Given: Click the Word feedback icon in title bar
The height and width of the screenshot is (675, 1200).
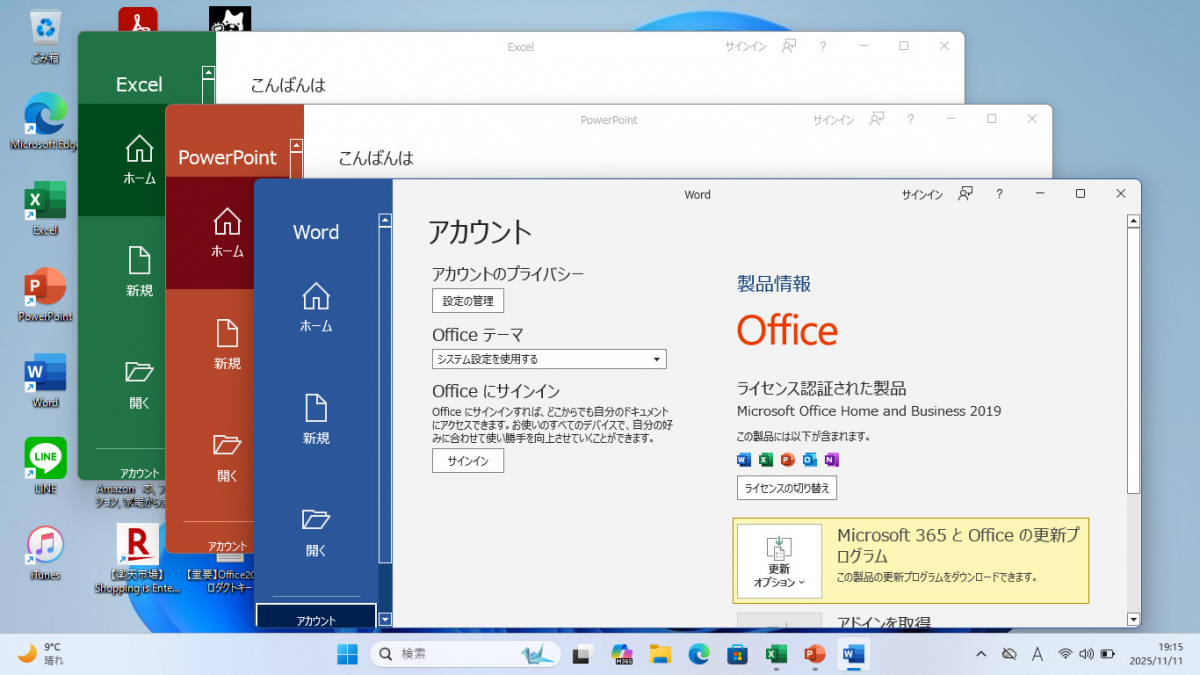Looking at the screenshot, I should 965,194.
